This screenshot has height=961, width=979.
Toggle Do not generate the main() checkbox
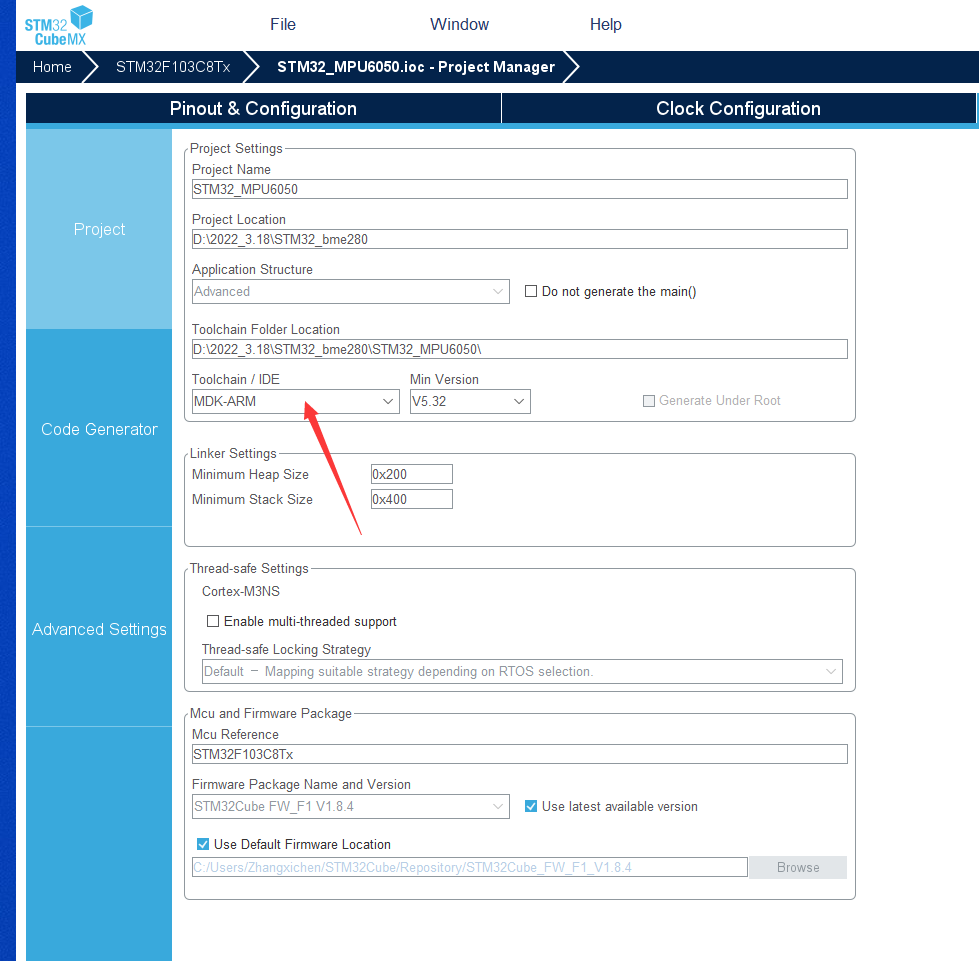pyautogui.click(x=531, y=291)
